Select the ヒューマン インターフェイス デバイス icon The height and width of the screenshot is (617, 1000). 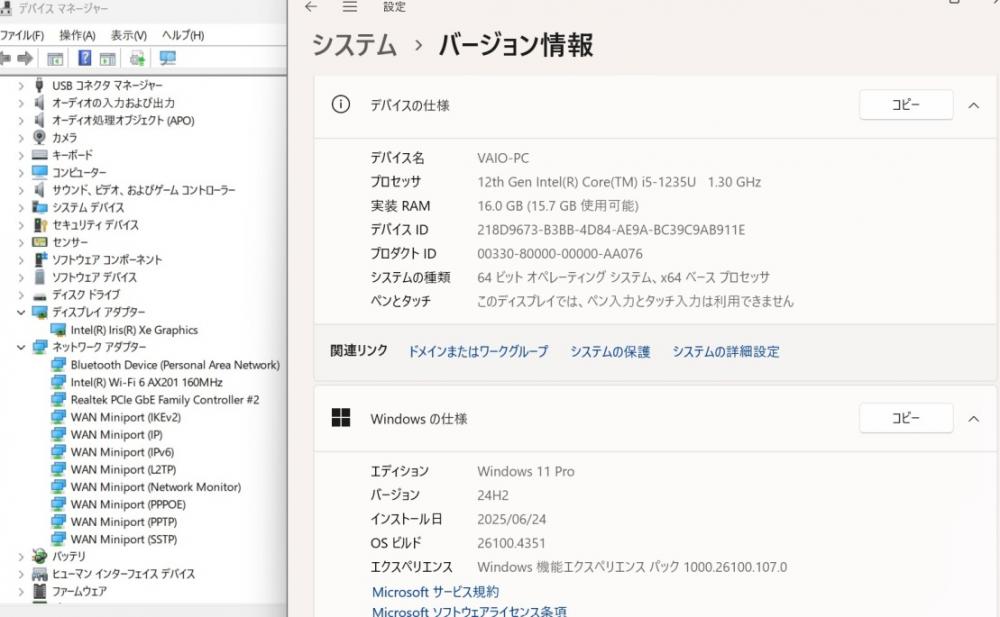point(40,574)
